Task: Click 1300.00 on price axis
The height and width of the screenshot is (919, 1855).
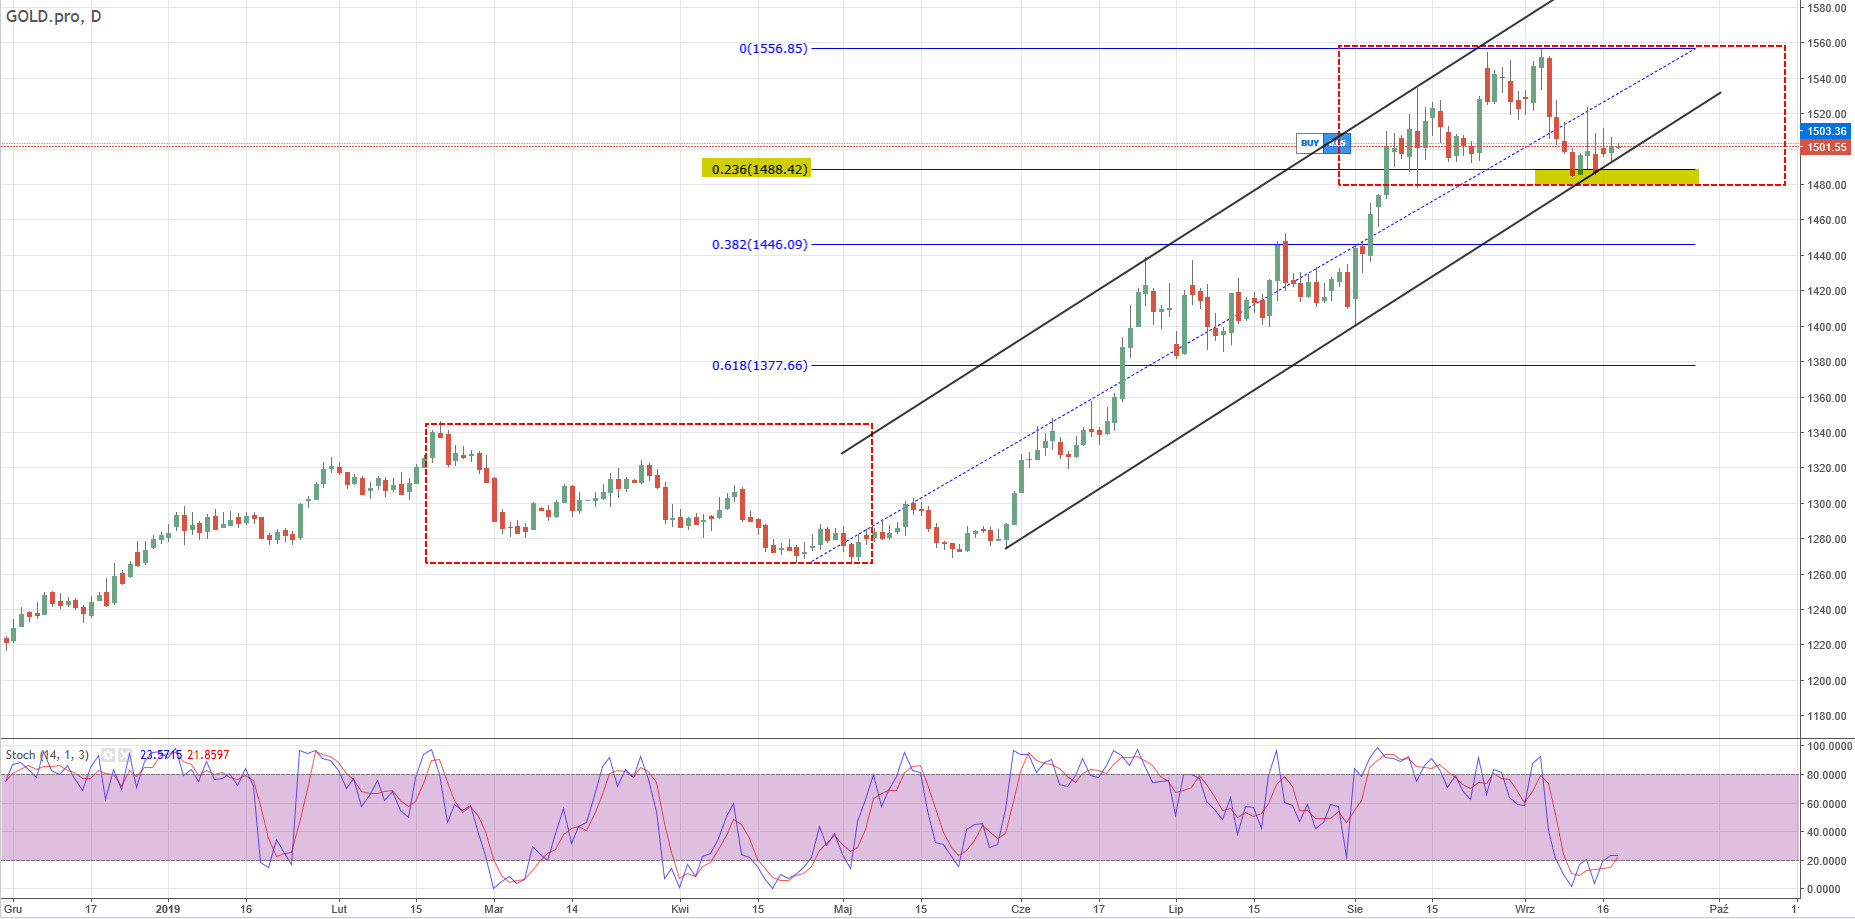Action: click(1826, 504)
